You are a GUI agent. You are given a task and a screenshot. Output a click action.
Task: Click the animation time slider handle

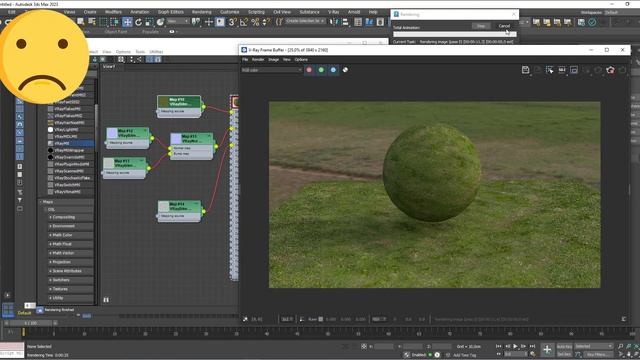click(30, 323)
